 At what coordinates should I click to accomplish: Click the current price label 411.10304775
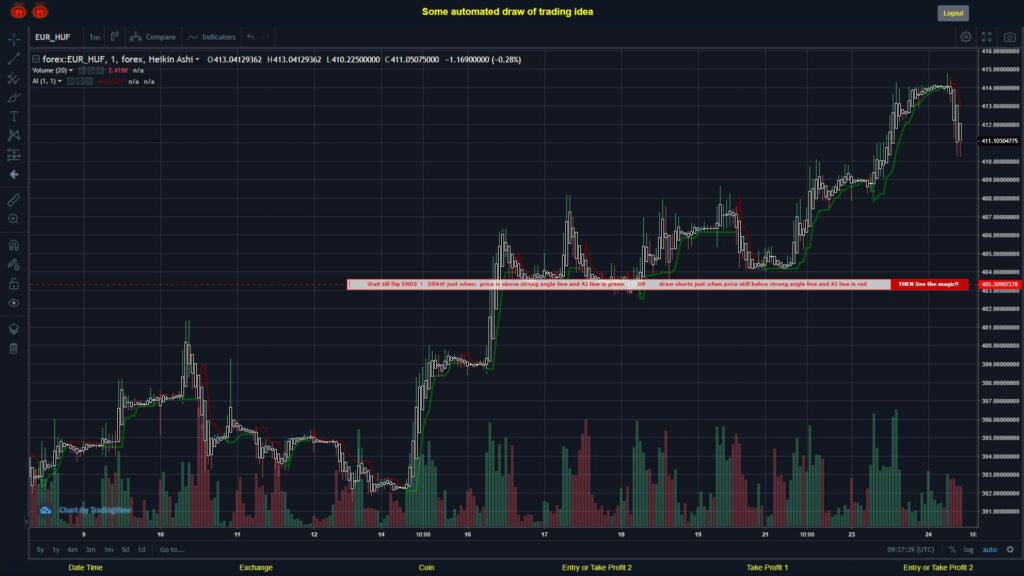click(x=999, y=141)
